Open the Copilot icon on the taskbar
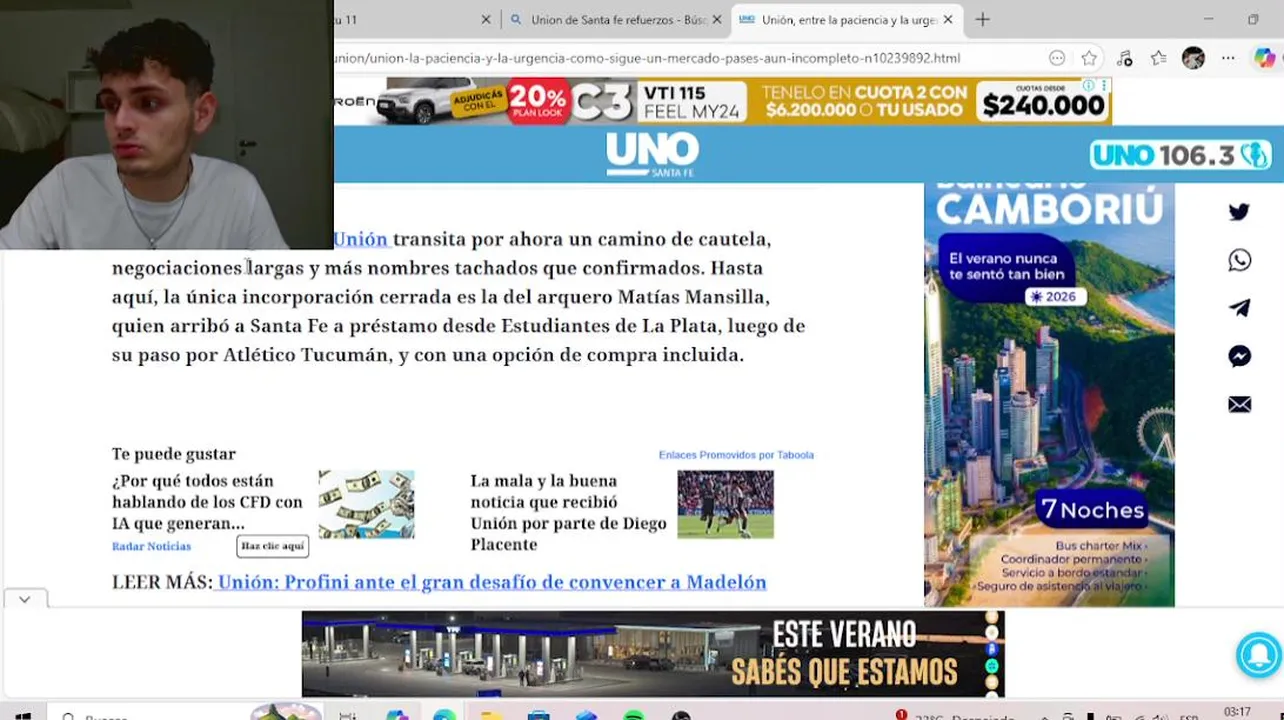This screenshot has height=720, width=1284. 397,716
